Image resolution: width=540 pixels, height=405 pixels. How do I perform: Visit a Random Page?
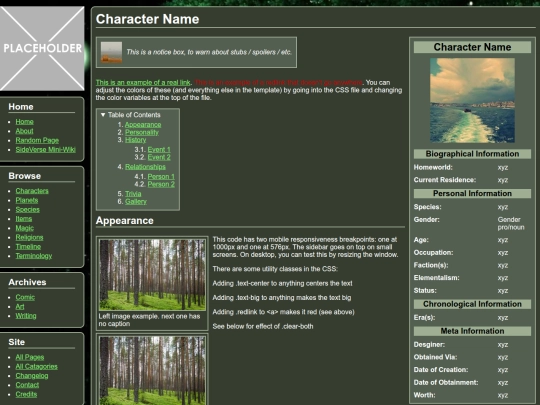tap(37, 140)
